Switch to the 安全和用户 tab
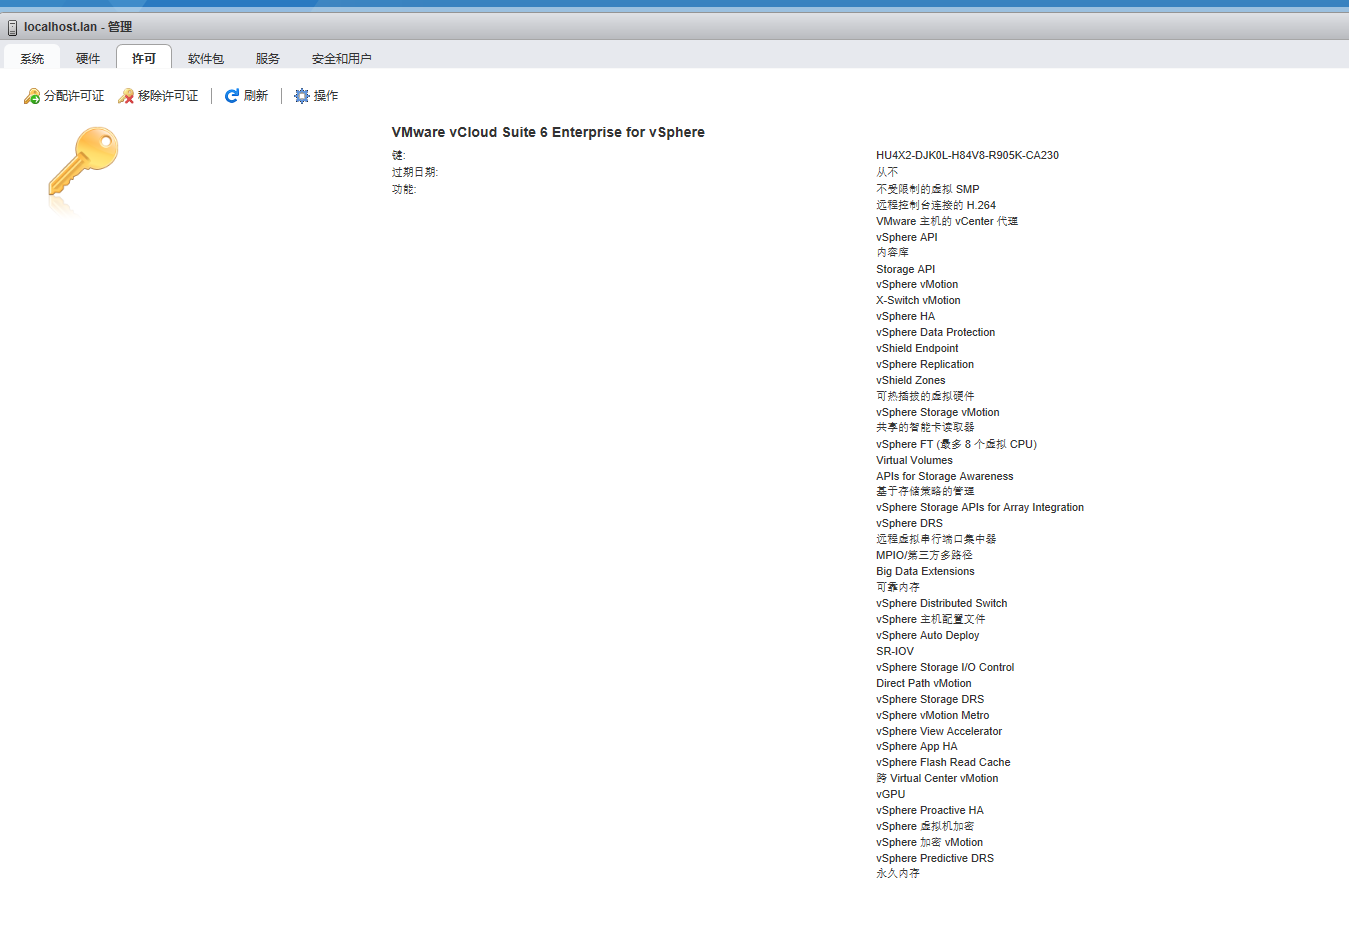1349x932 pixels. (x=342, y=58)
